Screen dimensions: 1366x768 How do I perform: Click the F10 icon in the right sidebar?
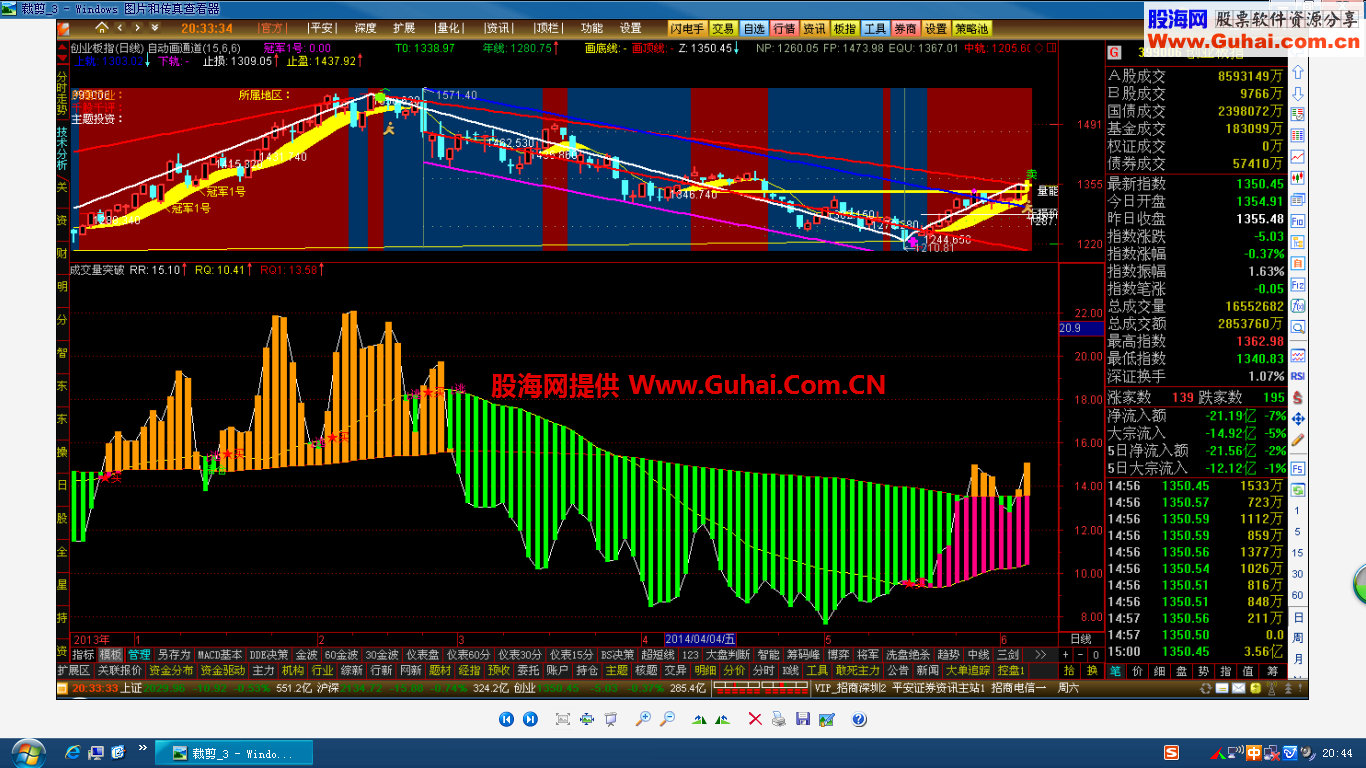[1297, 220]
